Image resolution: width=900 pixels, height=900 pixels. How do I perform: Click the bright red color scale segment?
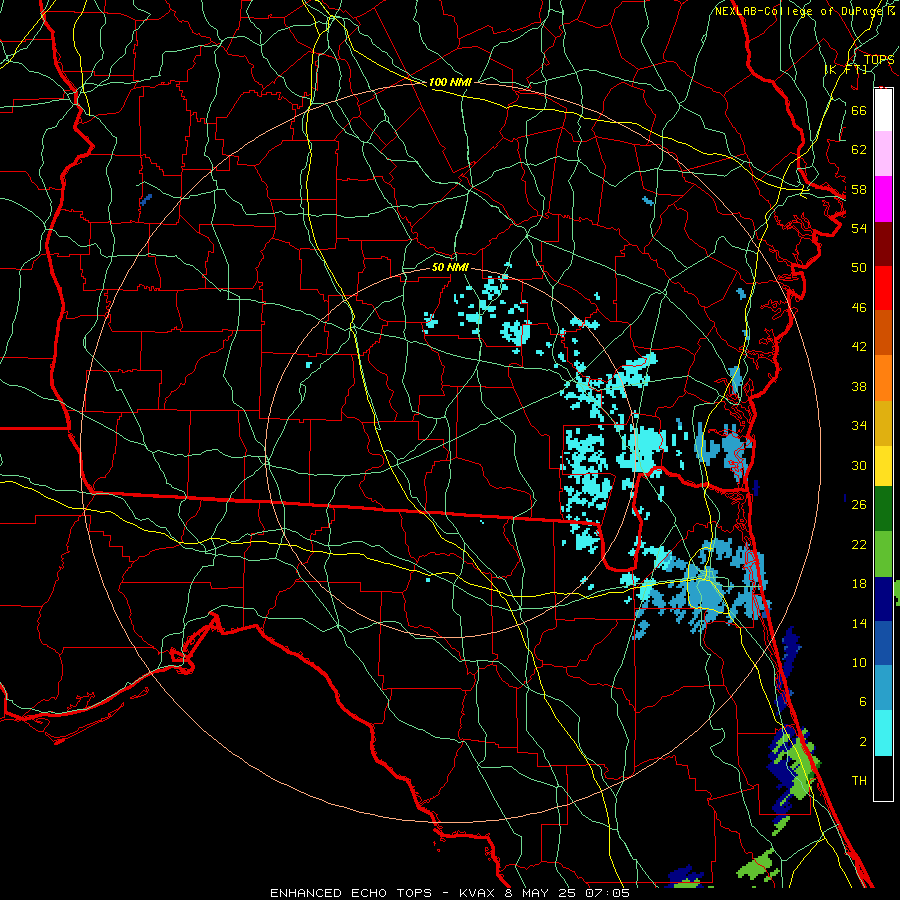[x=883, y=288]
